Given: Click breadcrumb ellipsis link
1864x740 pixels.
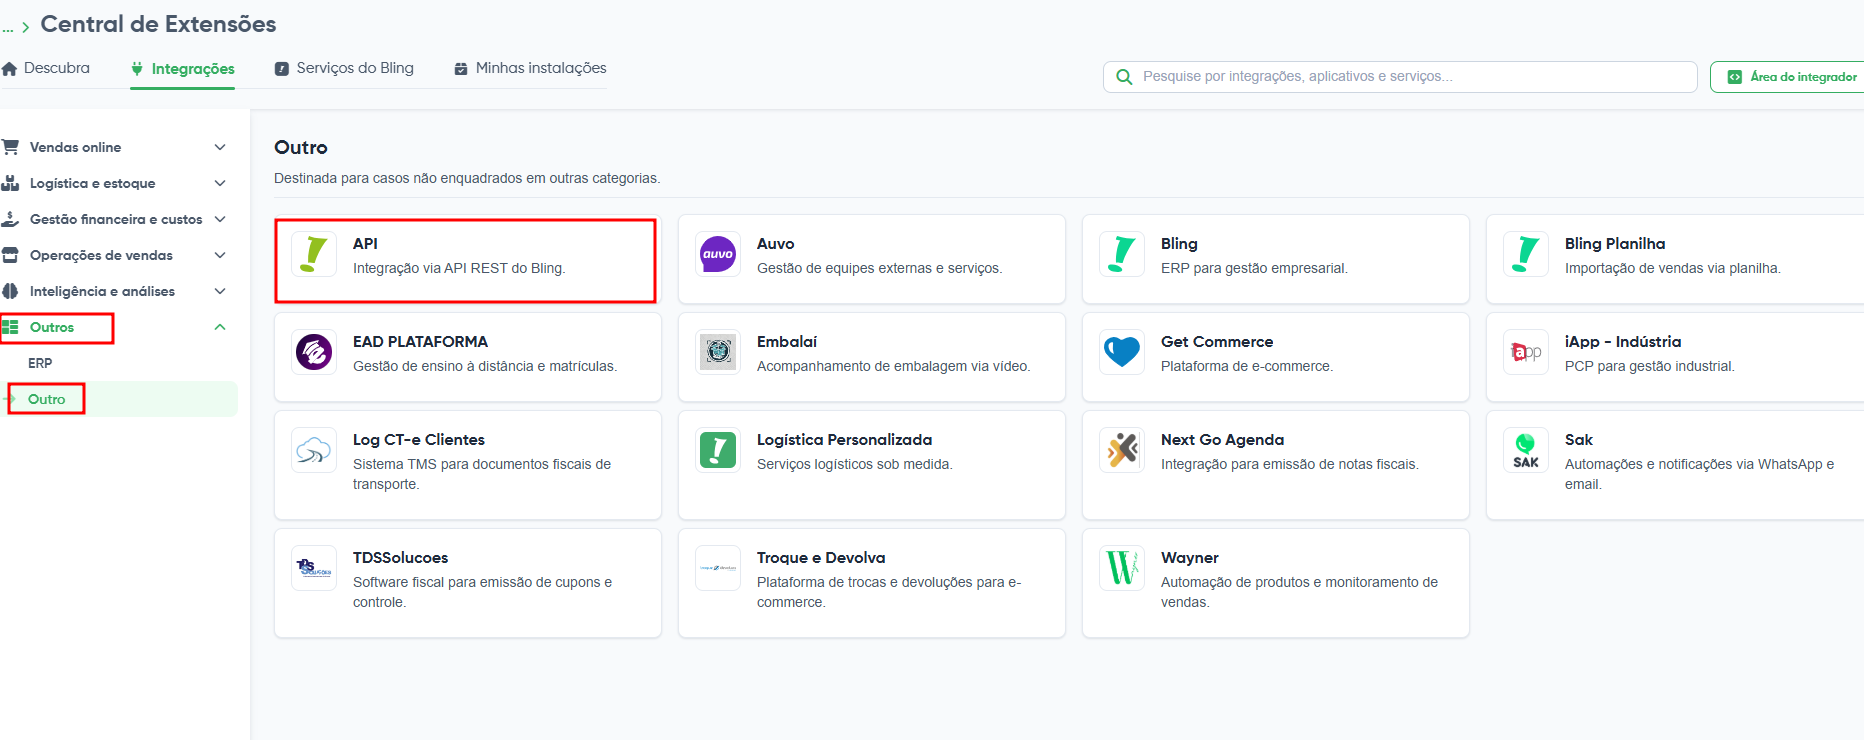Looking at the screenshot, I should (x=8, y=28).
